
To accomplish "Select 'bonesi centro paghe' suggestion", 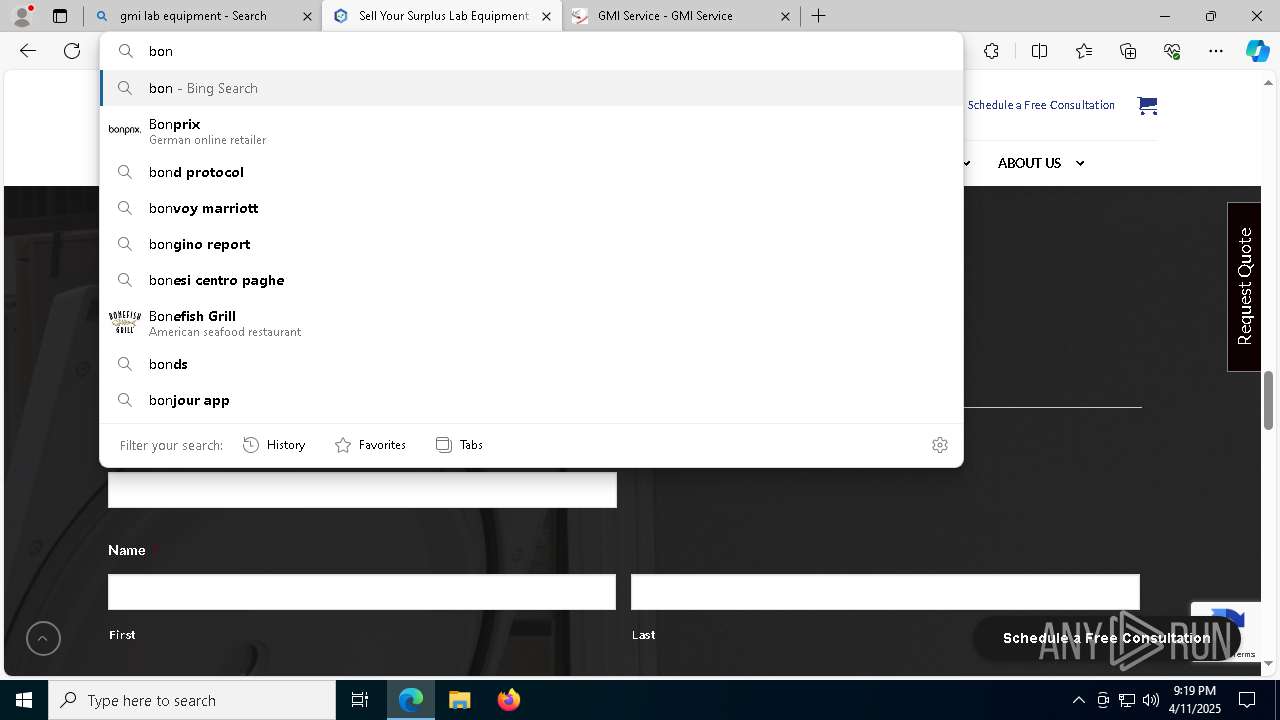I will [531, 280].
